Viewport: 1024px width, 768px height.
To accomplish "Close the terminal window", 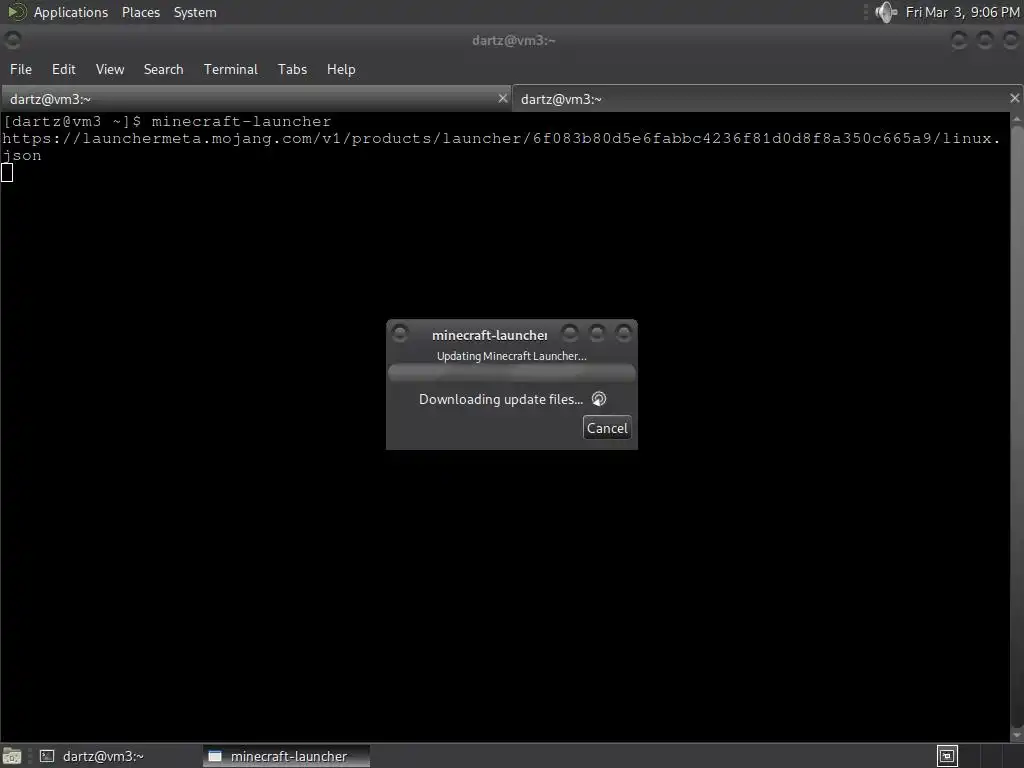I will click(x=1010, y=40).
